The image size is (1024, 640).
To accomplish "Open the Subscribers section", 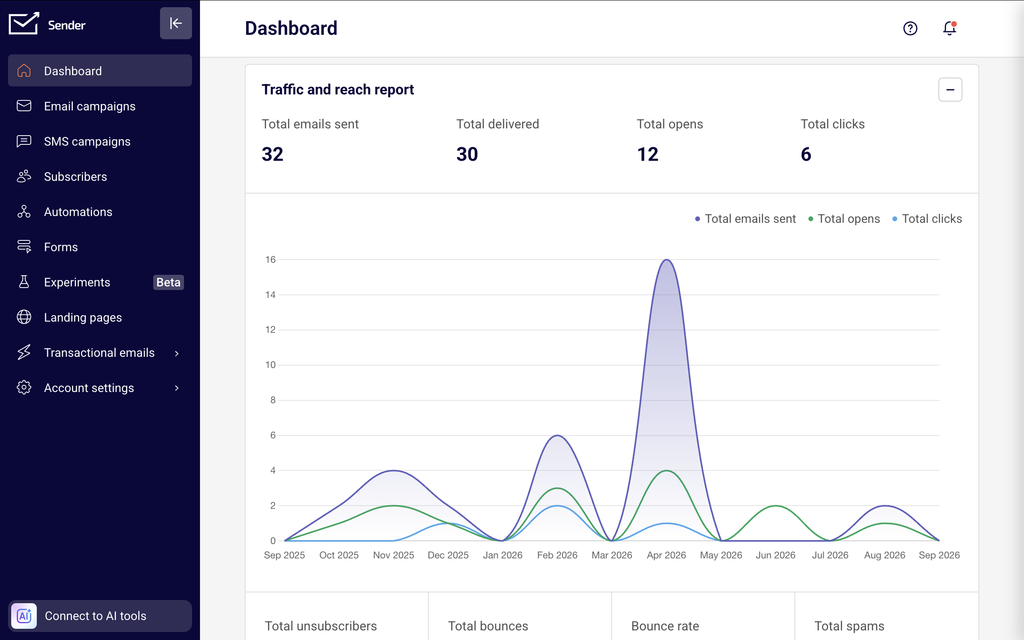I will tap(100, 176).
